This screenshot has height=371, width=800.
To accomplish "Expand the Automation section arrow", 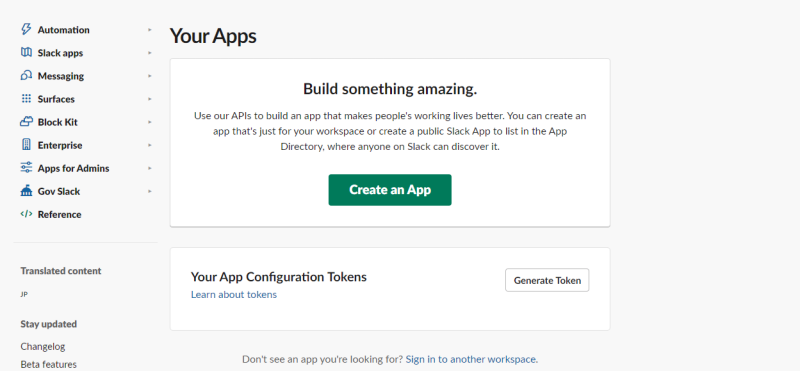I will (149, 30).
